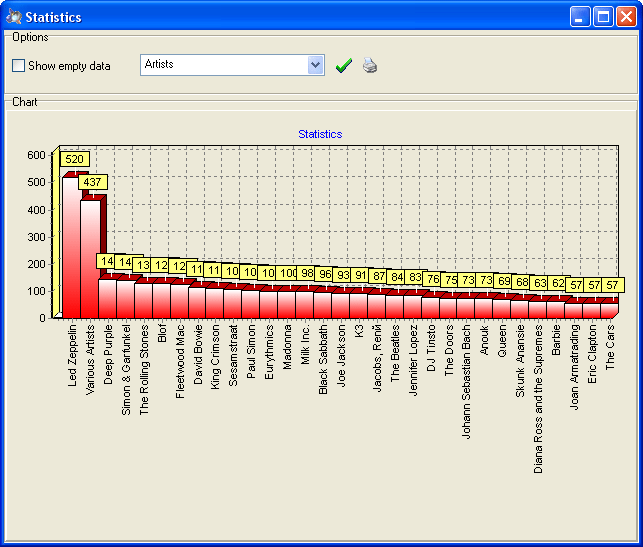Click the Jacobs, René axis label
This screenshot has height=547, width=643.
pos(377,358)
